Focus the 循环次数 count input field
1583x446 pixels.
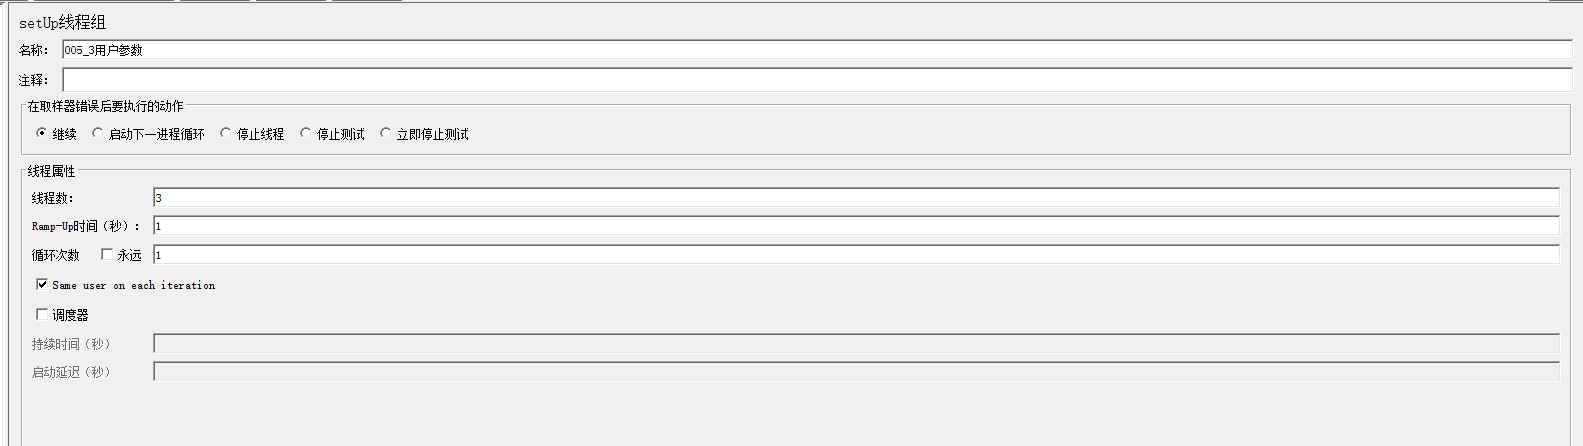pos(856,255)
